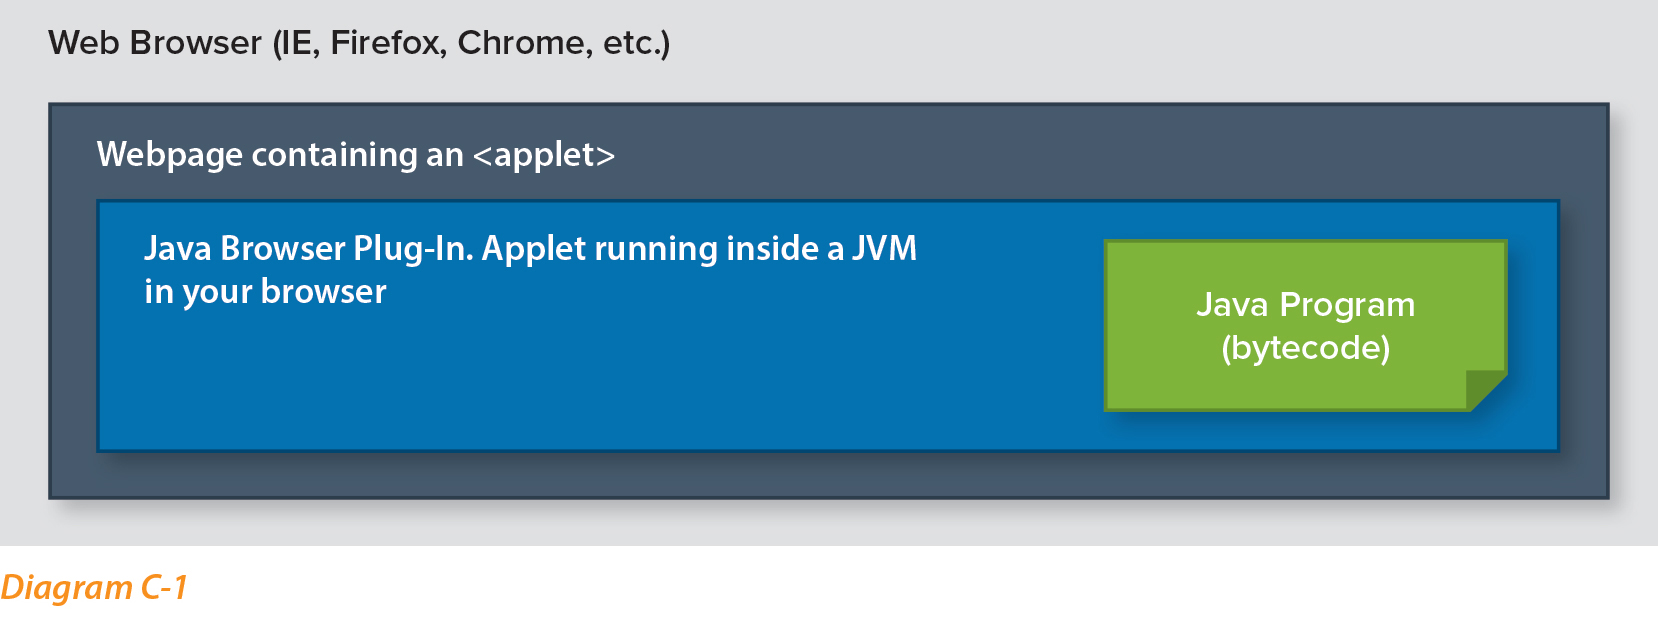Viewport: 1658px width, 617px height.
Task: Click 'Applet running inside a JVM' text
Action: [x=699, y=249]
